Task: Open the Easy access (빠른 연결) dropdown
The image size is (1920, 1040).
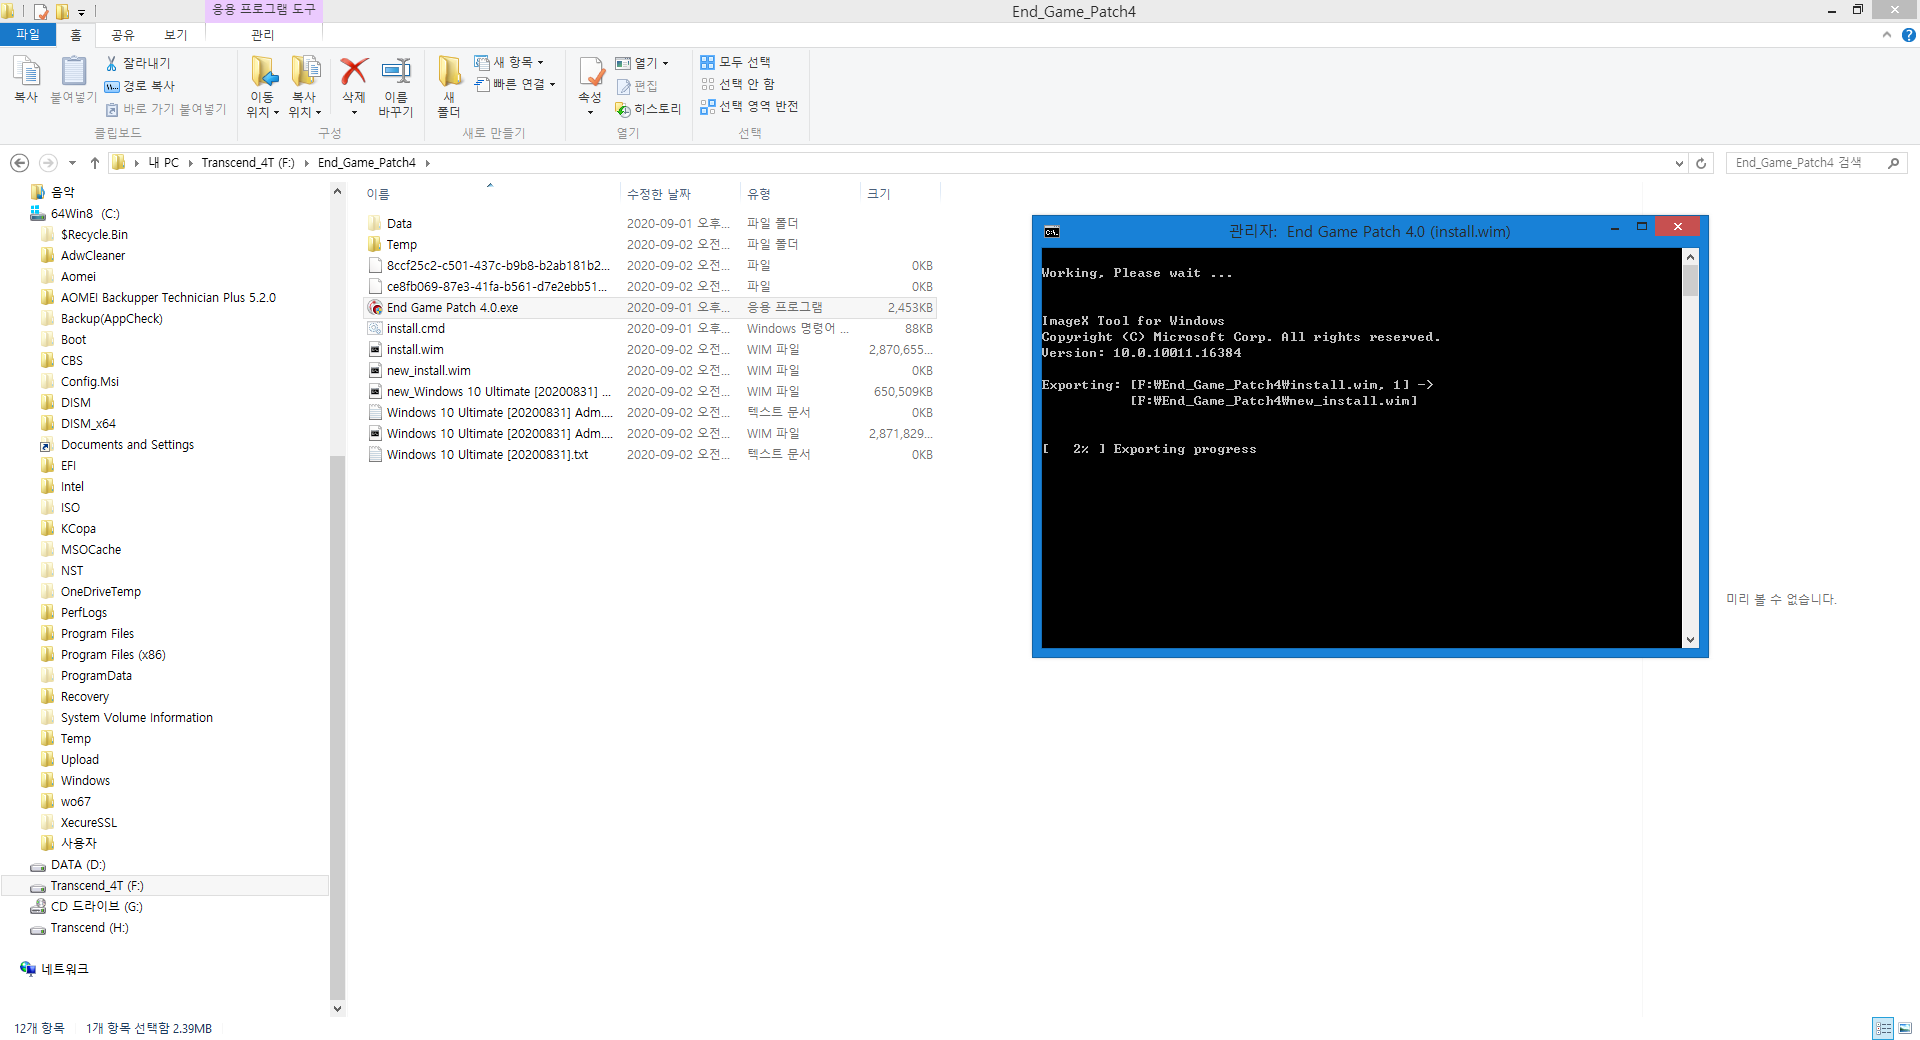Action: [x=515, y=84]
